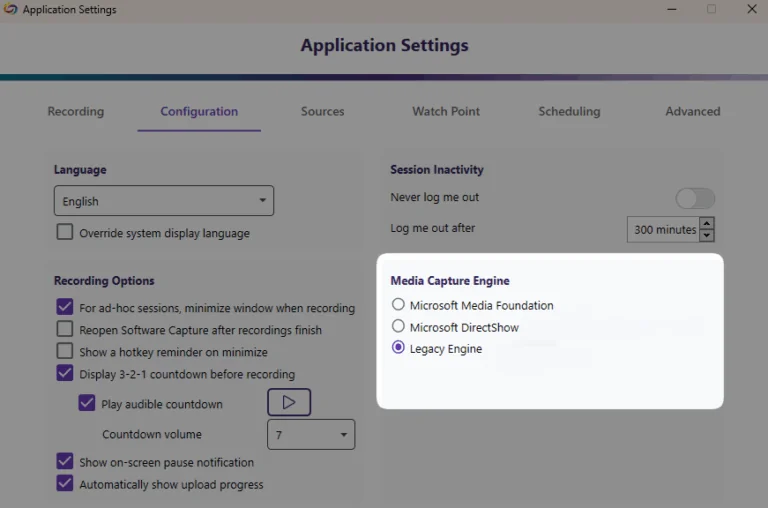Open the Sources tab
The image size is (768, 508).
pyautogui.click(x=322, y=112)
